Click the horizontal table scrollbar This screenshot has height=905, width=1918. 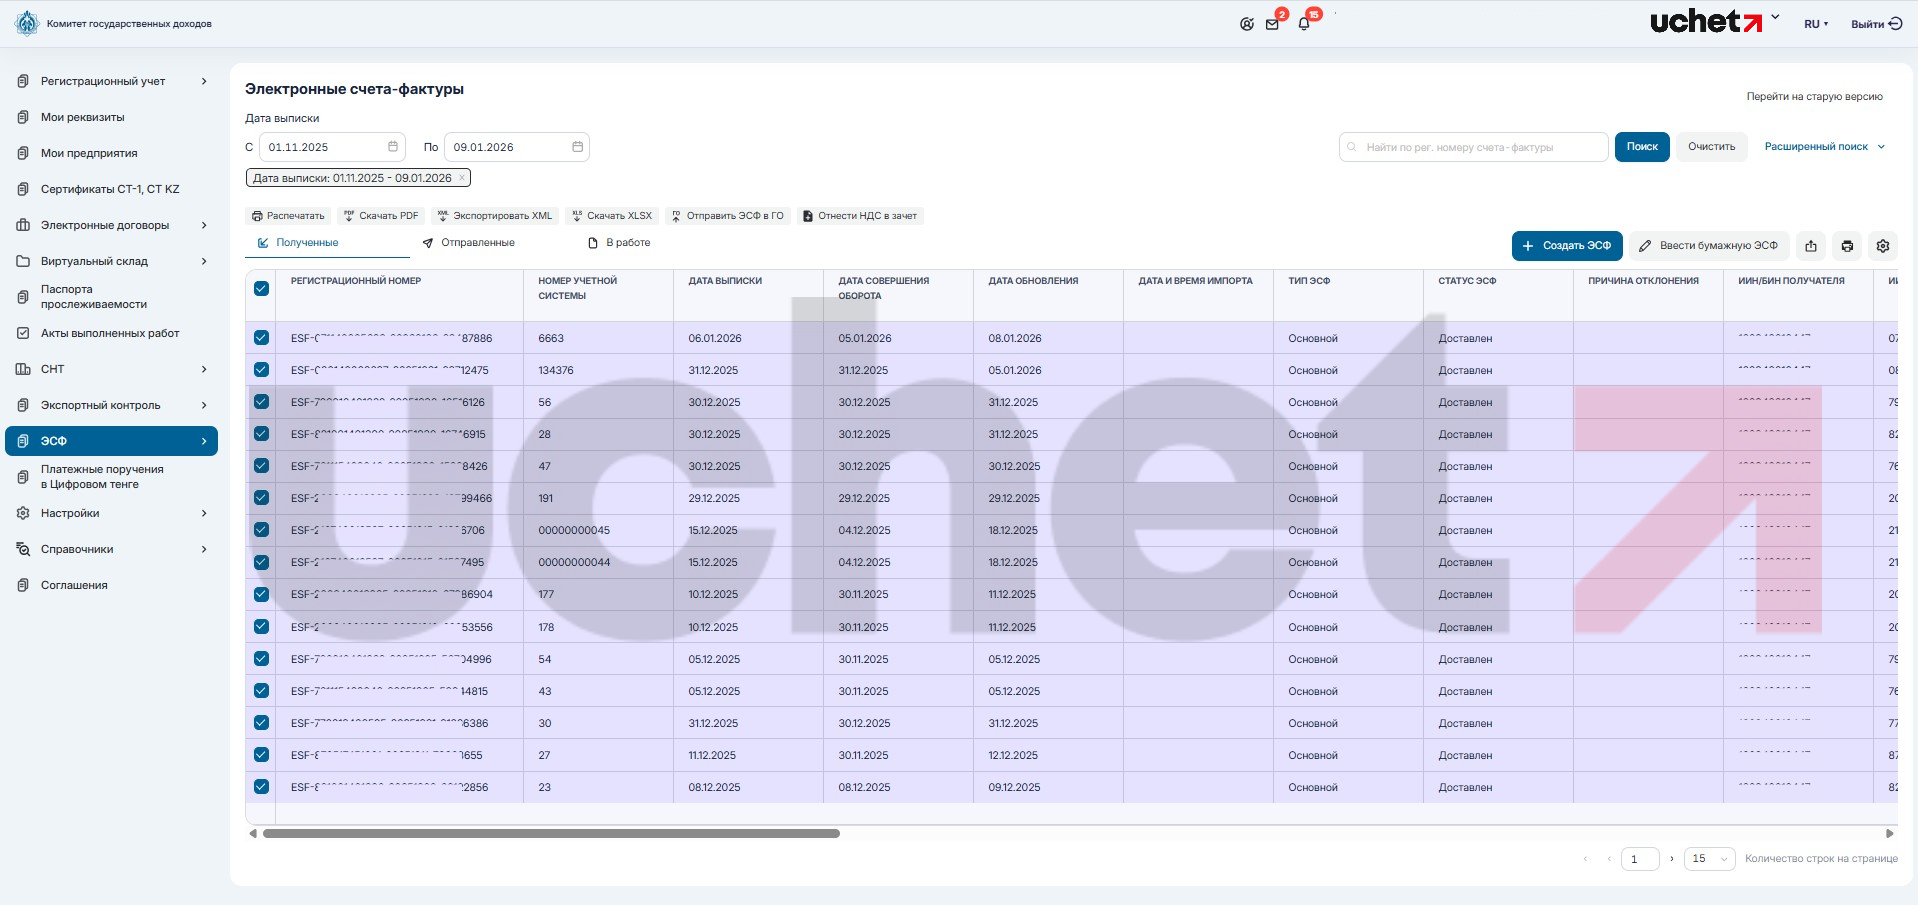pyautogui.click(x=551, y=833)
